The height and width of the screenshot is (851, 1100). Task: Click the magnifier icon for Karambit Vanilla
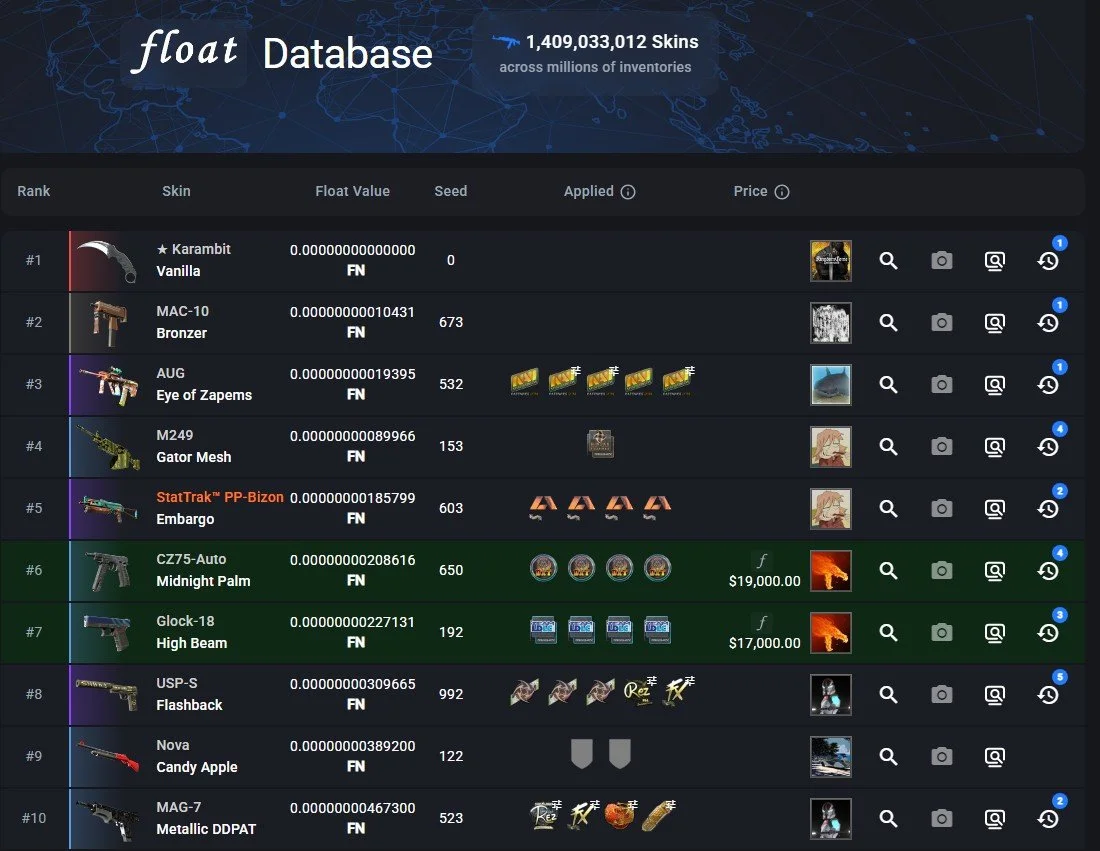888,261
